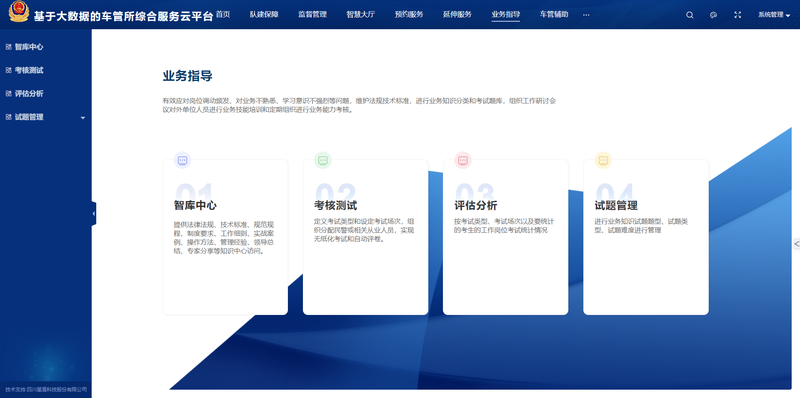800x398 pixels.
Task: Open the message chat icon
Action: pos(713,15)
